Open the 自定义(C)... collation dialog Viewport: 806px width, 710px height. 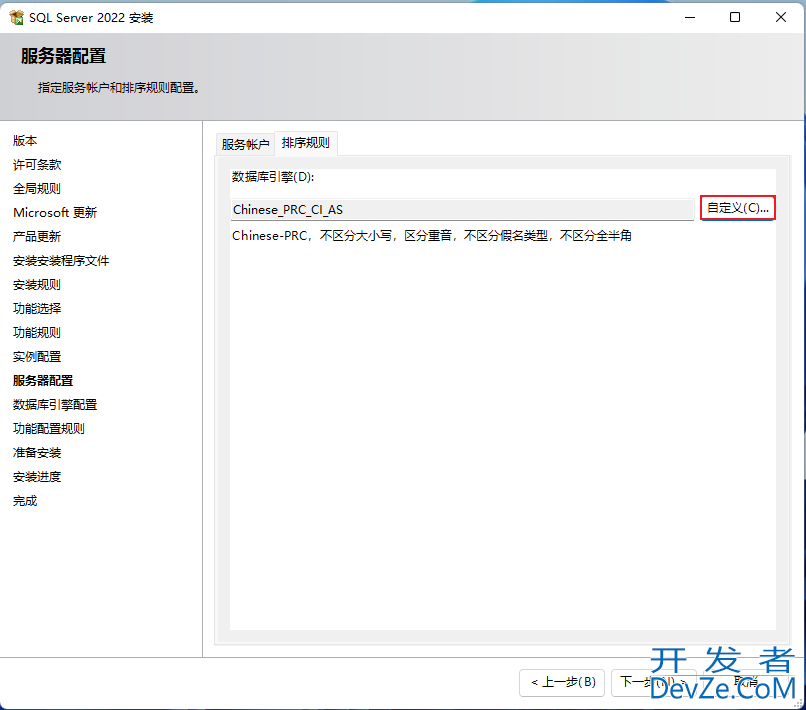point(738,208)
